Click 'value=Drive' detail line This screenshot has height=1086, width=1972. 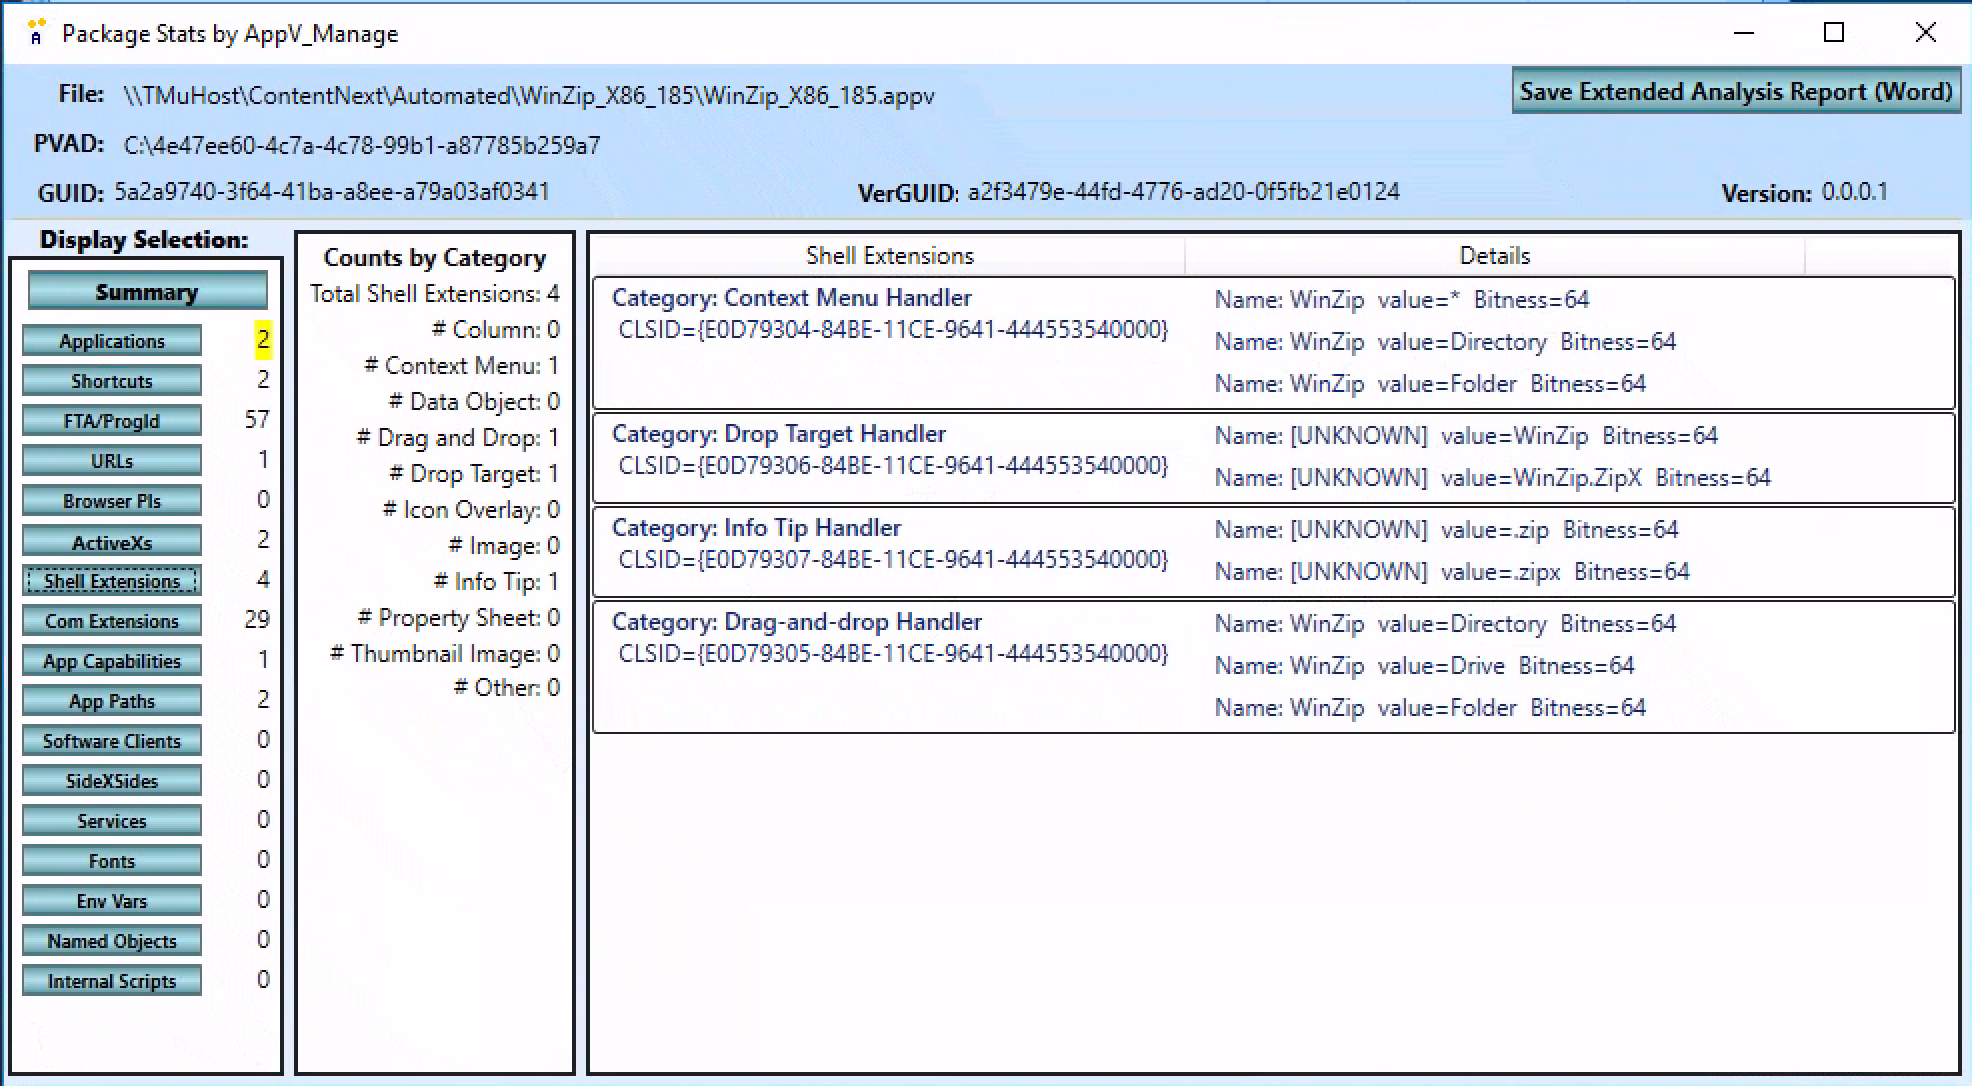point(1424,666)
